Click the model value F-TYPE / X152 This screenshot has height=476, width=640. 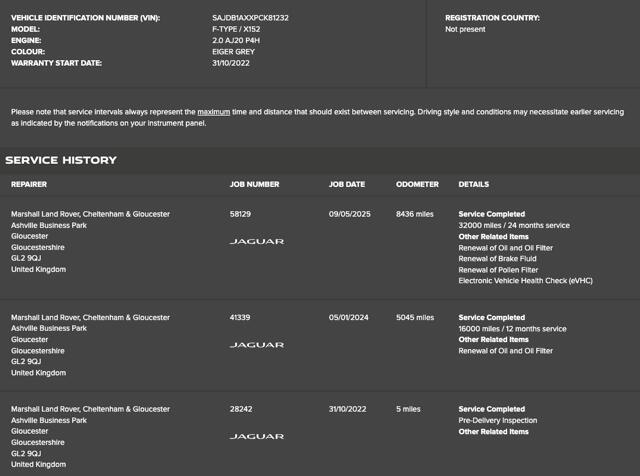pos(236,29)
